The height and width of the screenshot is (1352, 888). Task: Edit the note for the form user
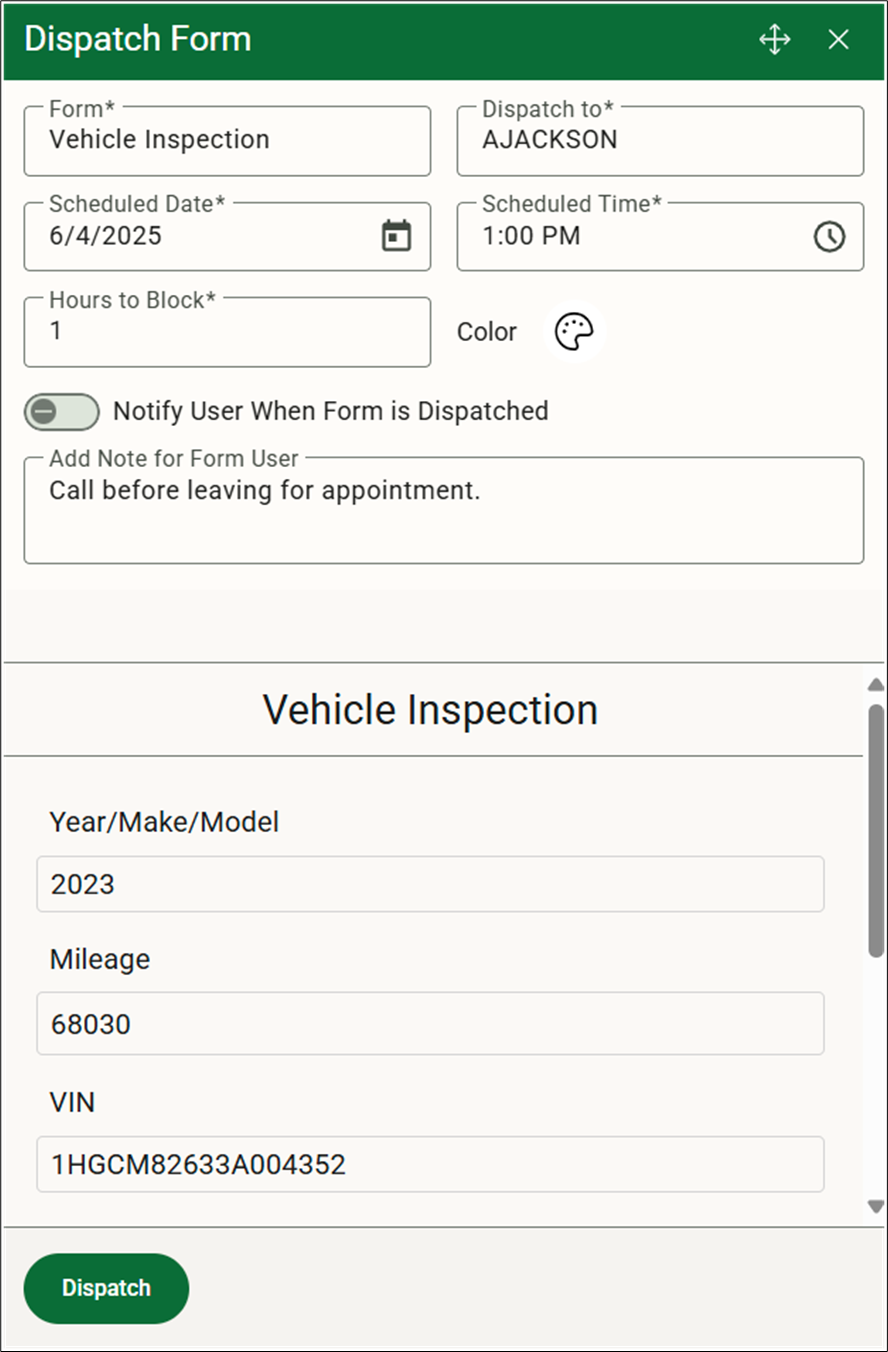click(x=444, y=510)
